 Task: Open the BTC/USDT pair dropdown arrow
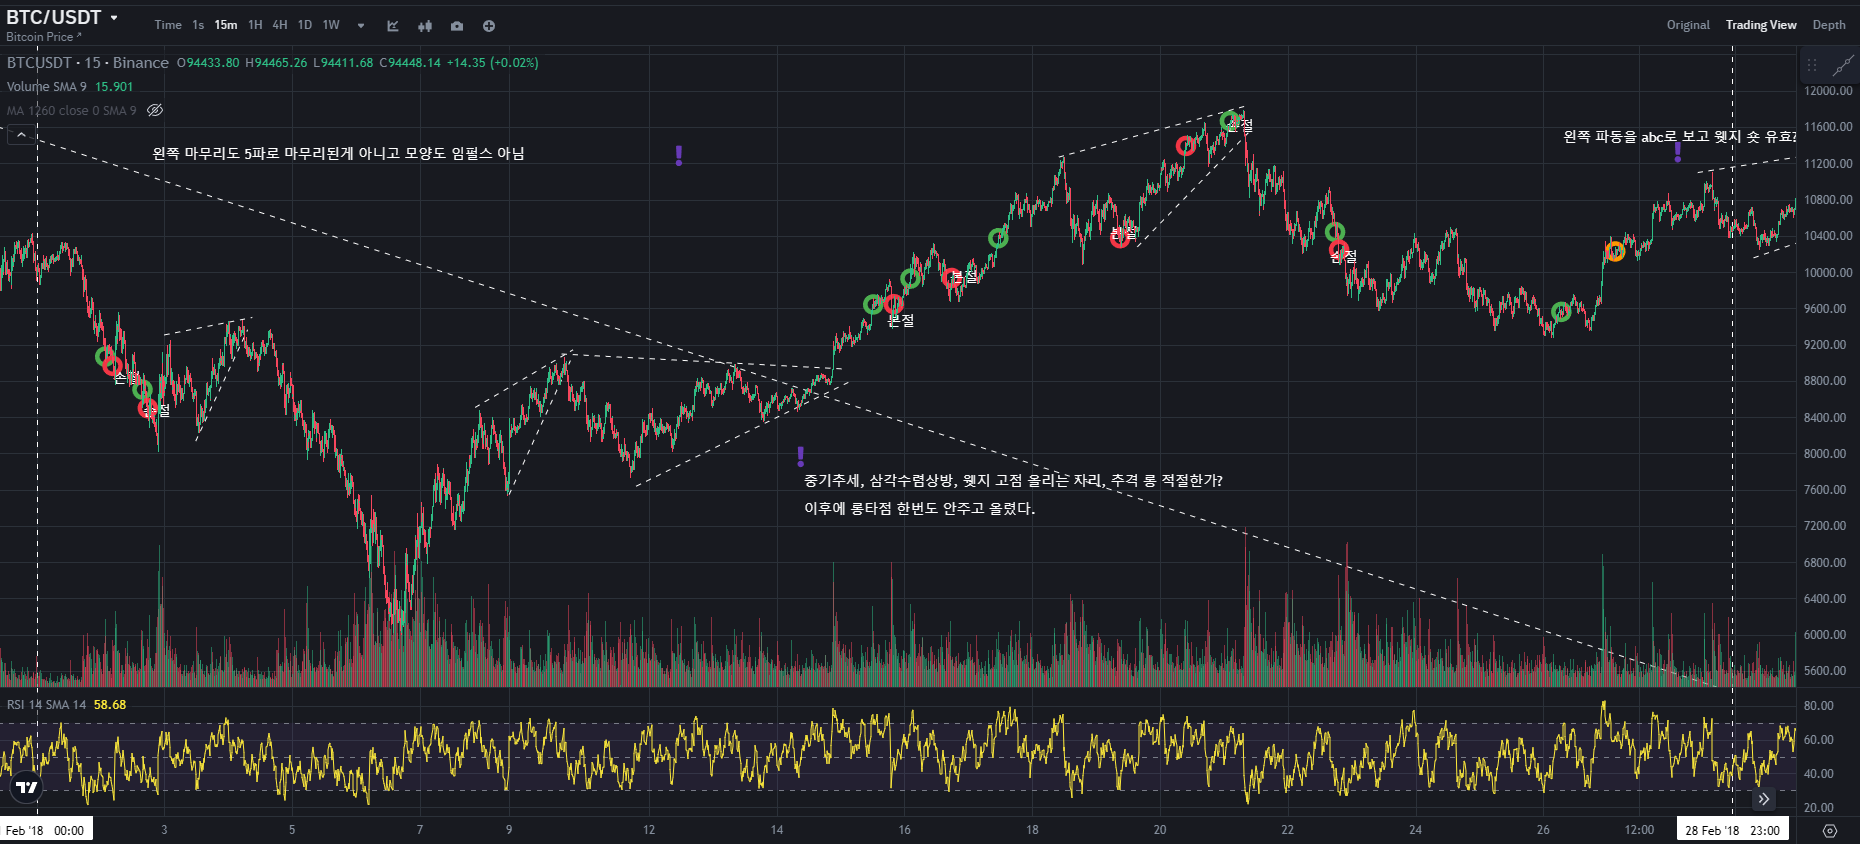click(114, 18)
